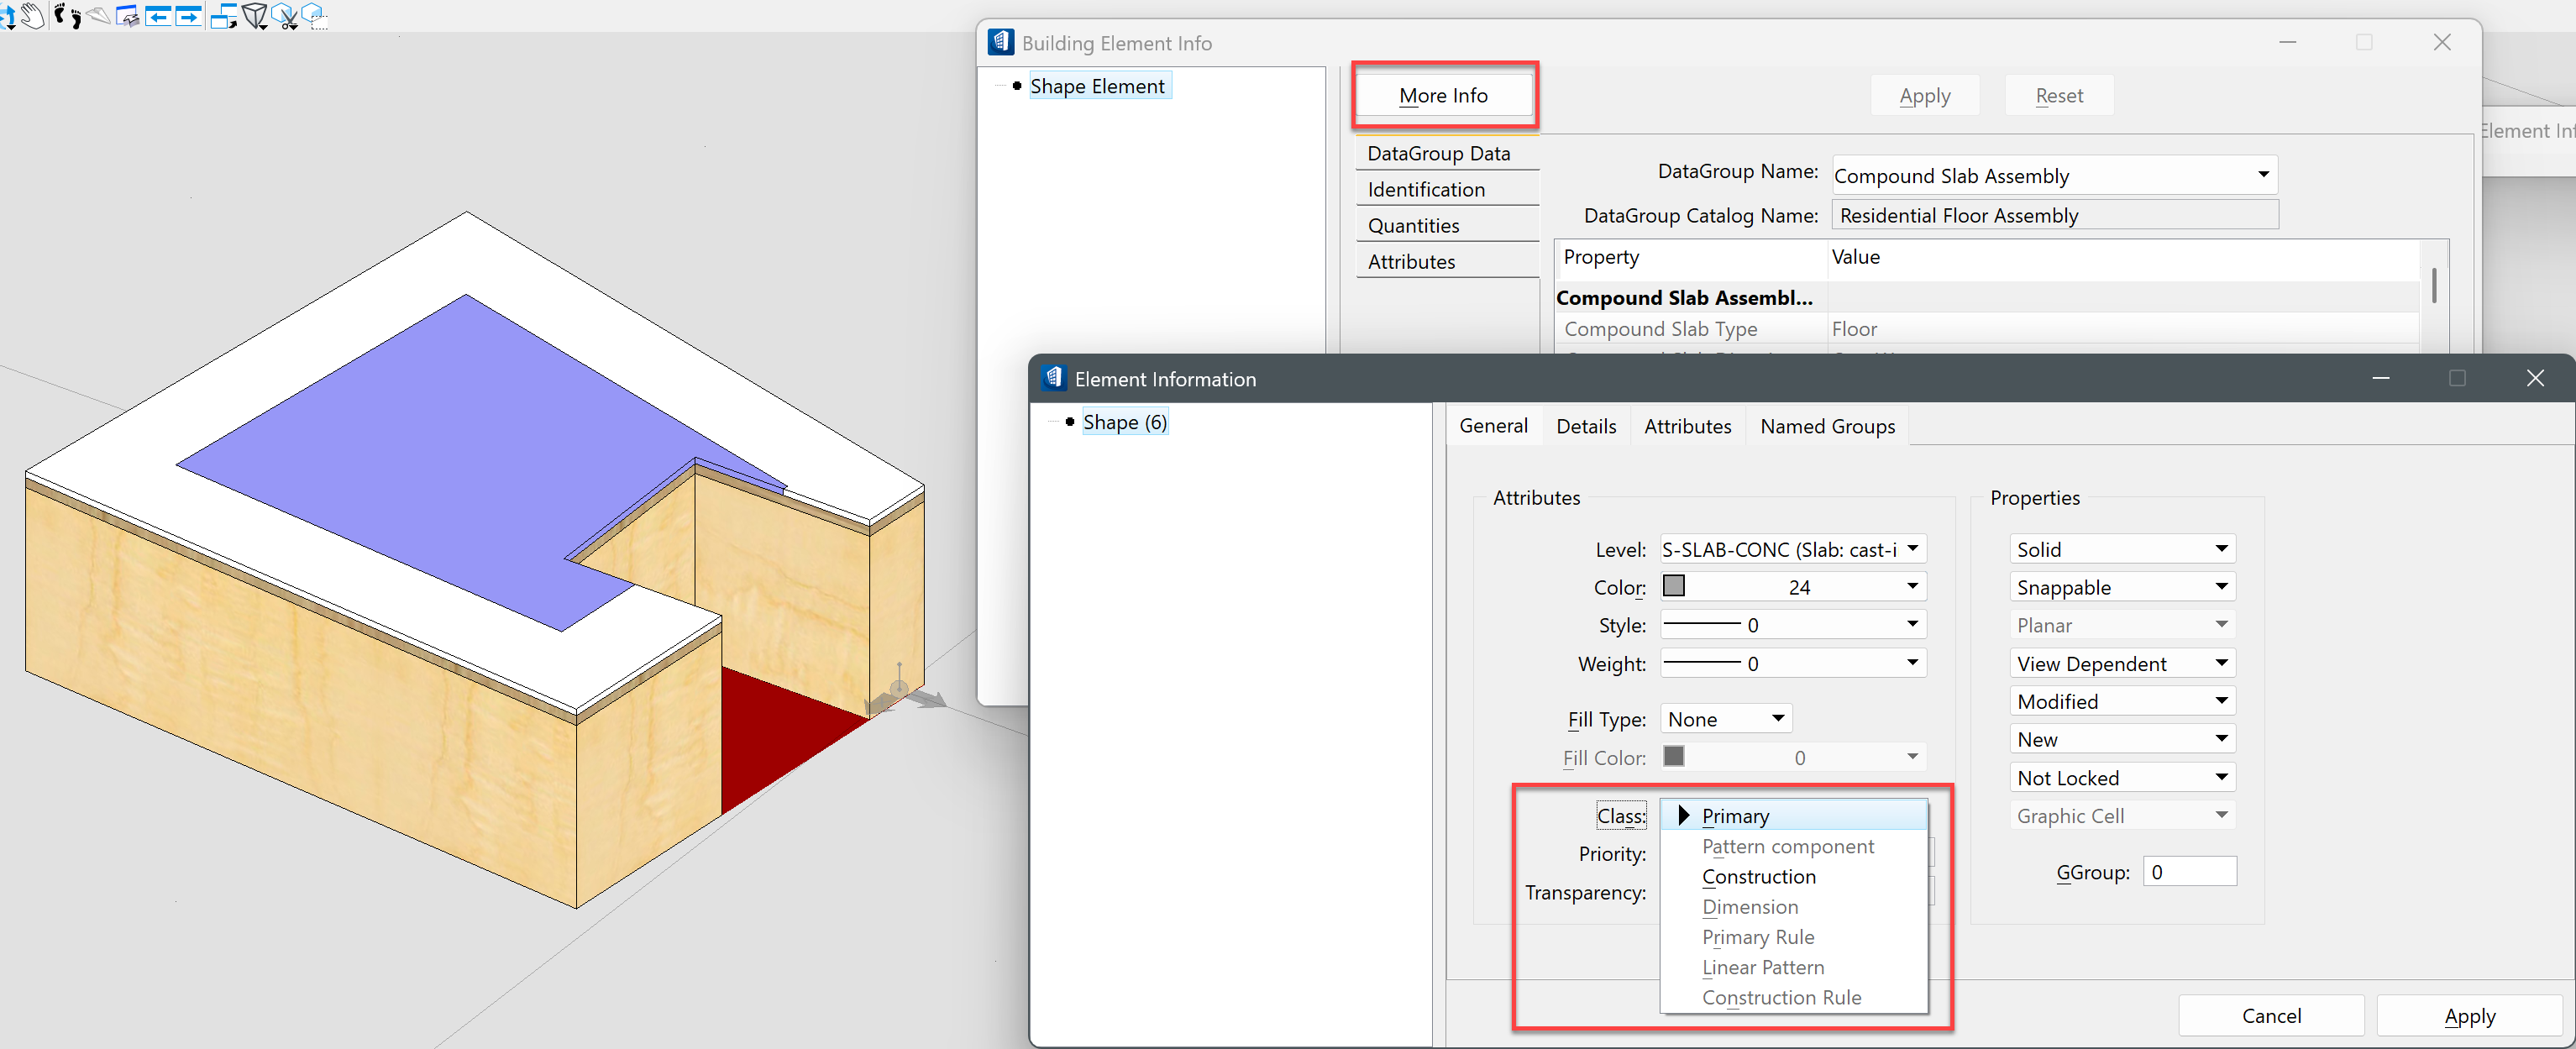Choose Construction in the Class list
The width and height of the screenshot is (2576, 1049).
coord(1758,876)
